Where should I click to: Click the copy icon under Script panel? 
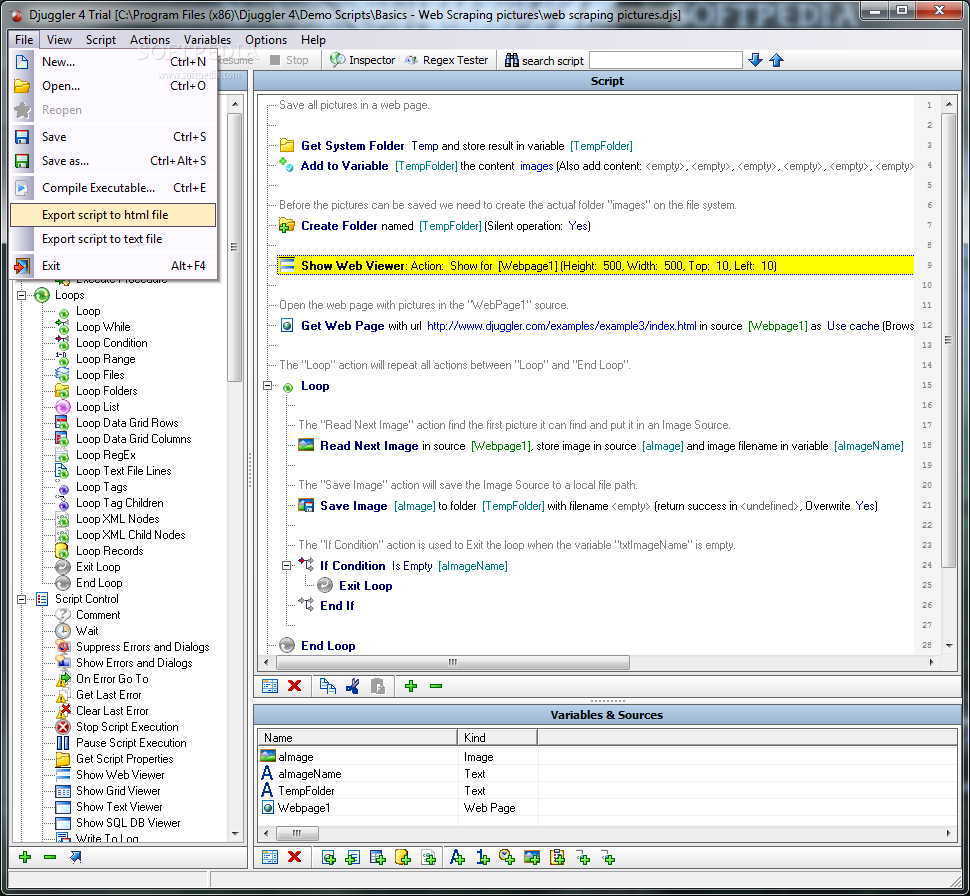pyautogui.click(x=327, y=686)
